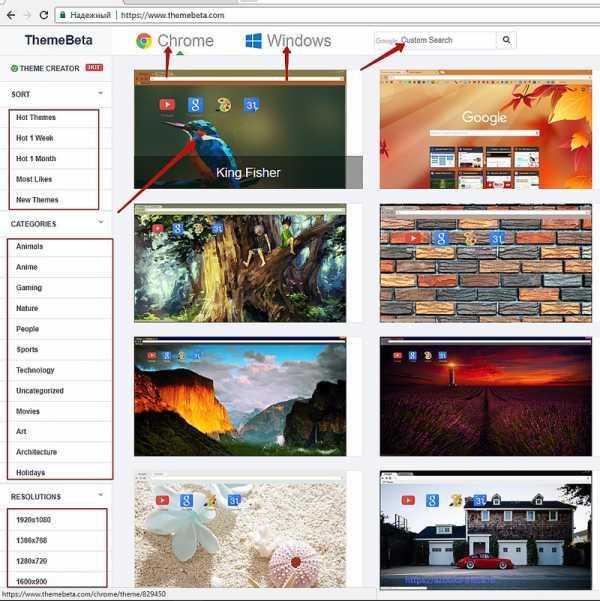Sort by Most Likes
The height and width of the screenshot is (601, 600).
pyautogui.click(x=34, y=179)
